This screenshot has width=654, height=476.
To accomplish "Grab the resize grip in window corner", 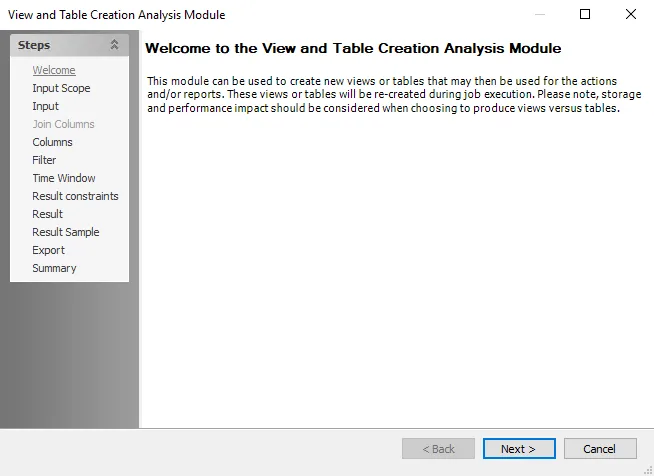I will (648, 471).
